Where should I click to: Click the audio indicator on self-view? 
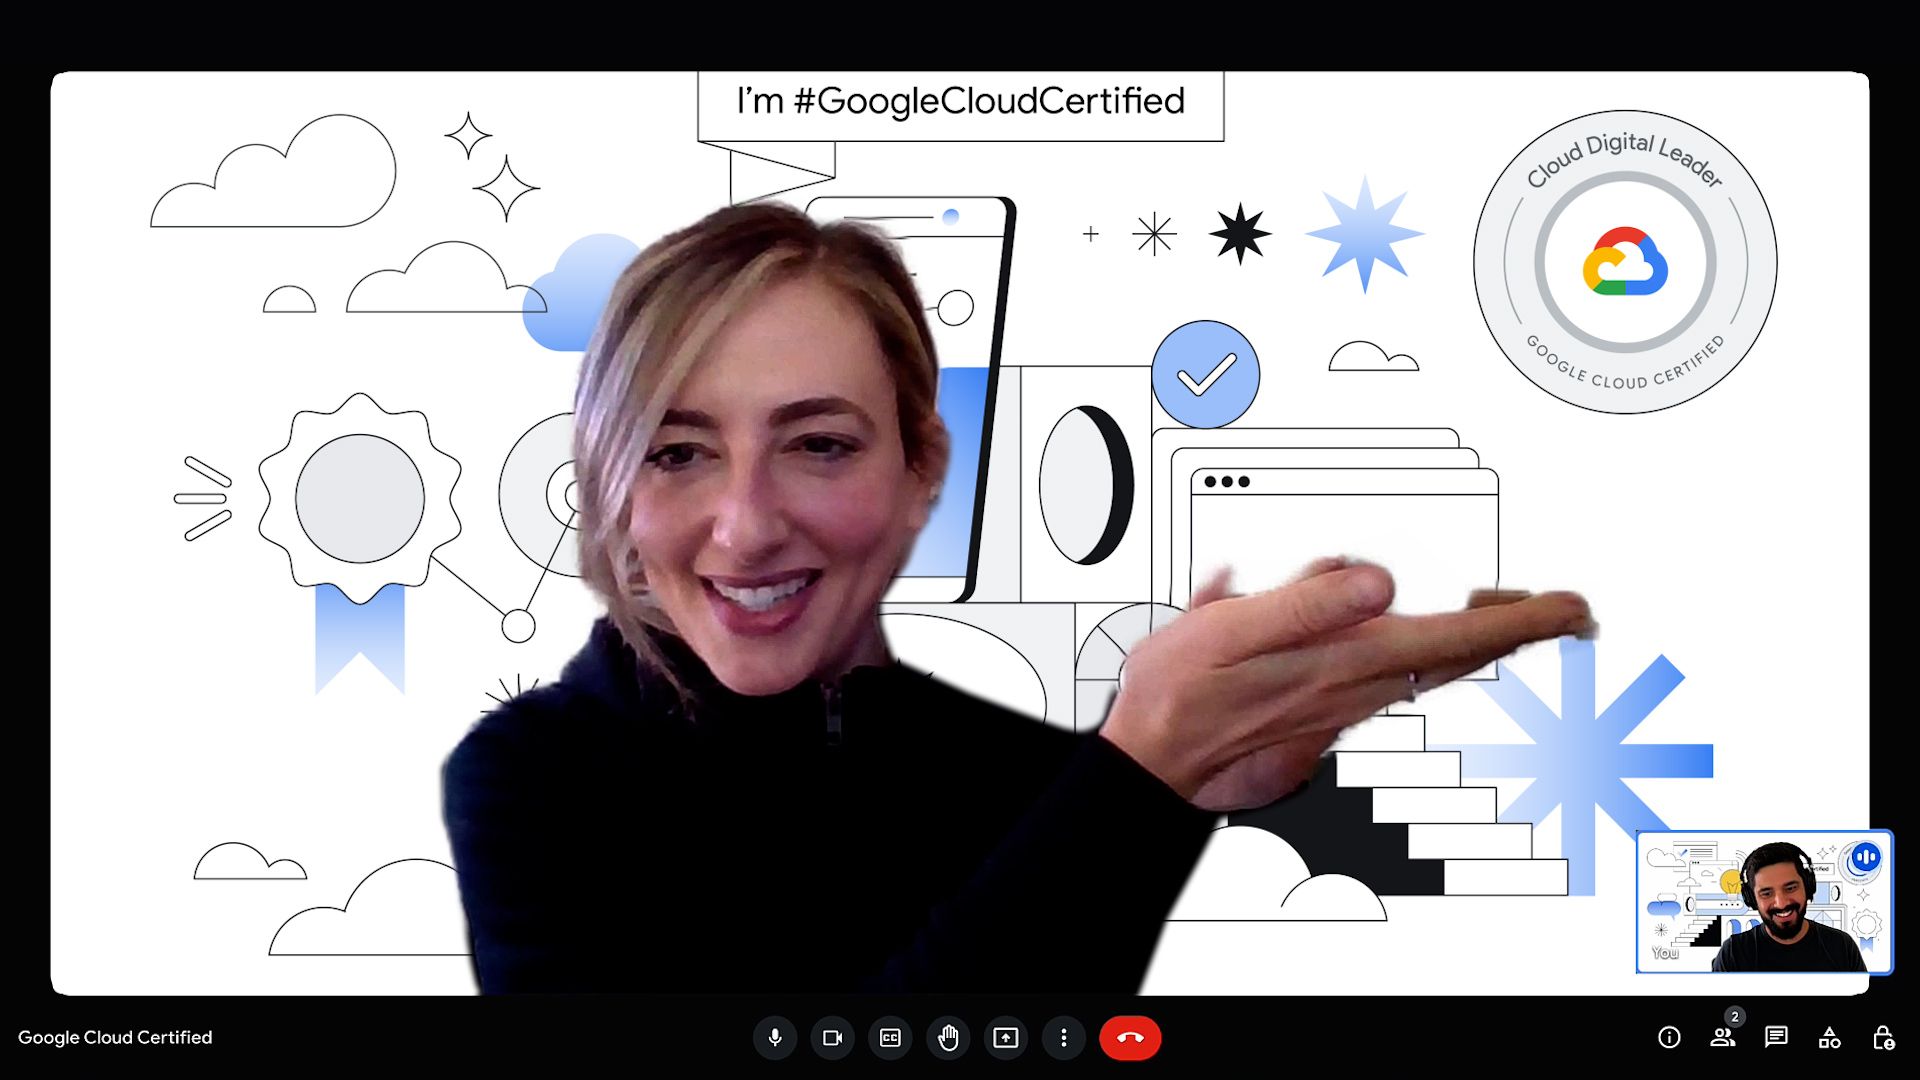pos(1866,857)
